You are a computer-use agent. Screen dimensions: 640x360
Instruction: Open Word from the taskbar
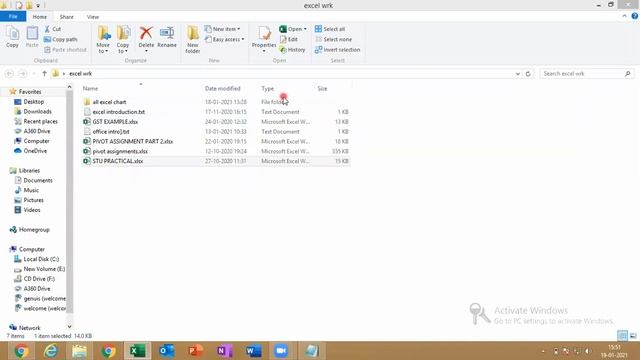pyautogui.click(x=253, y=351)
